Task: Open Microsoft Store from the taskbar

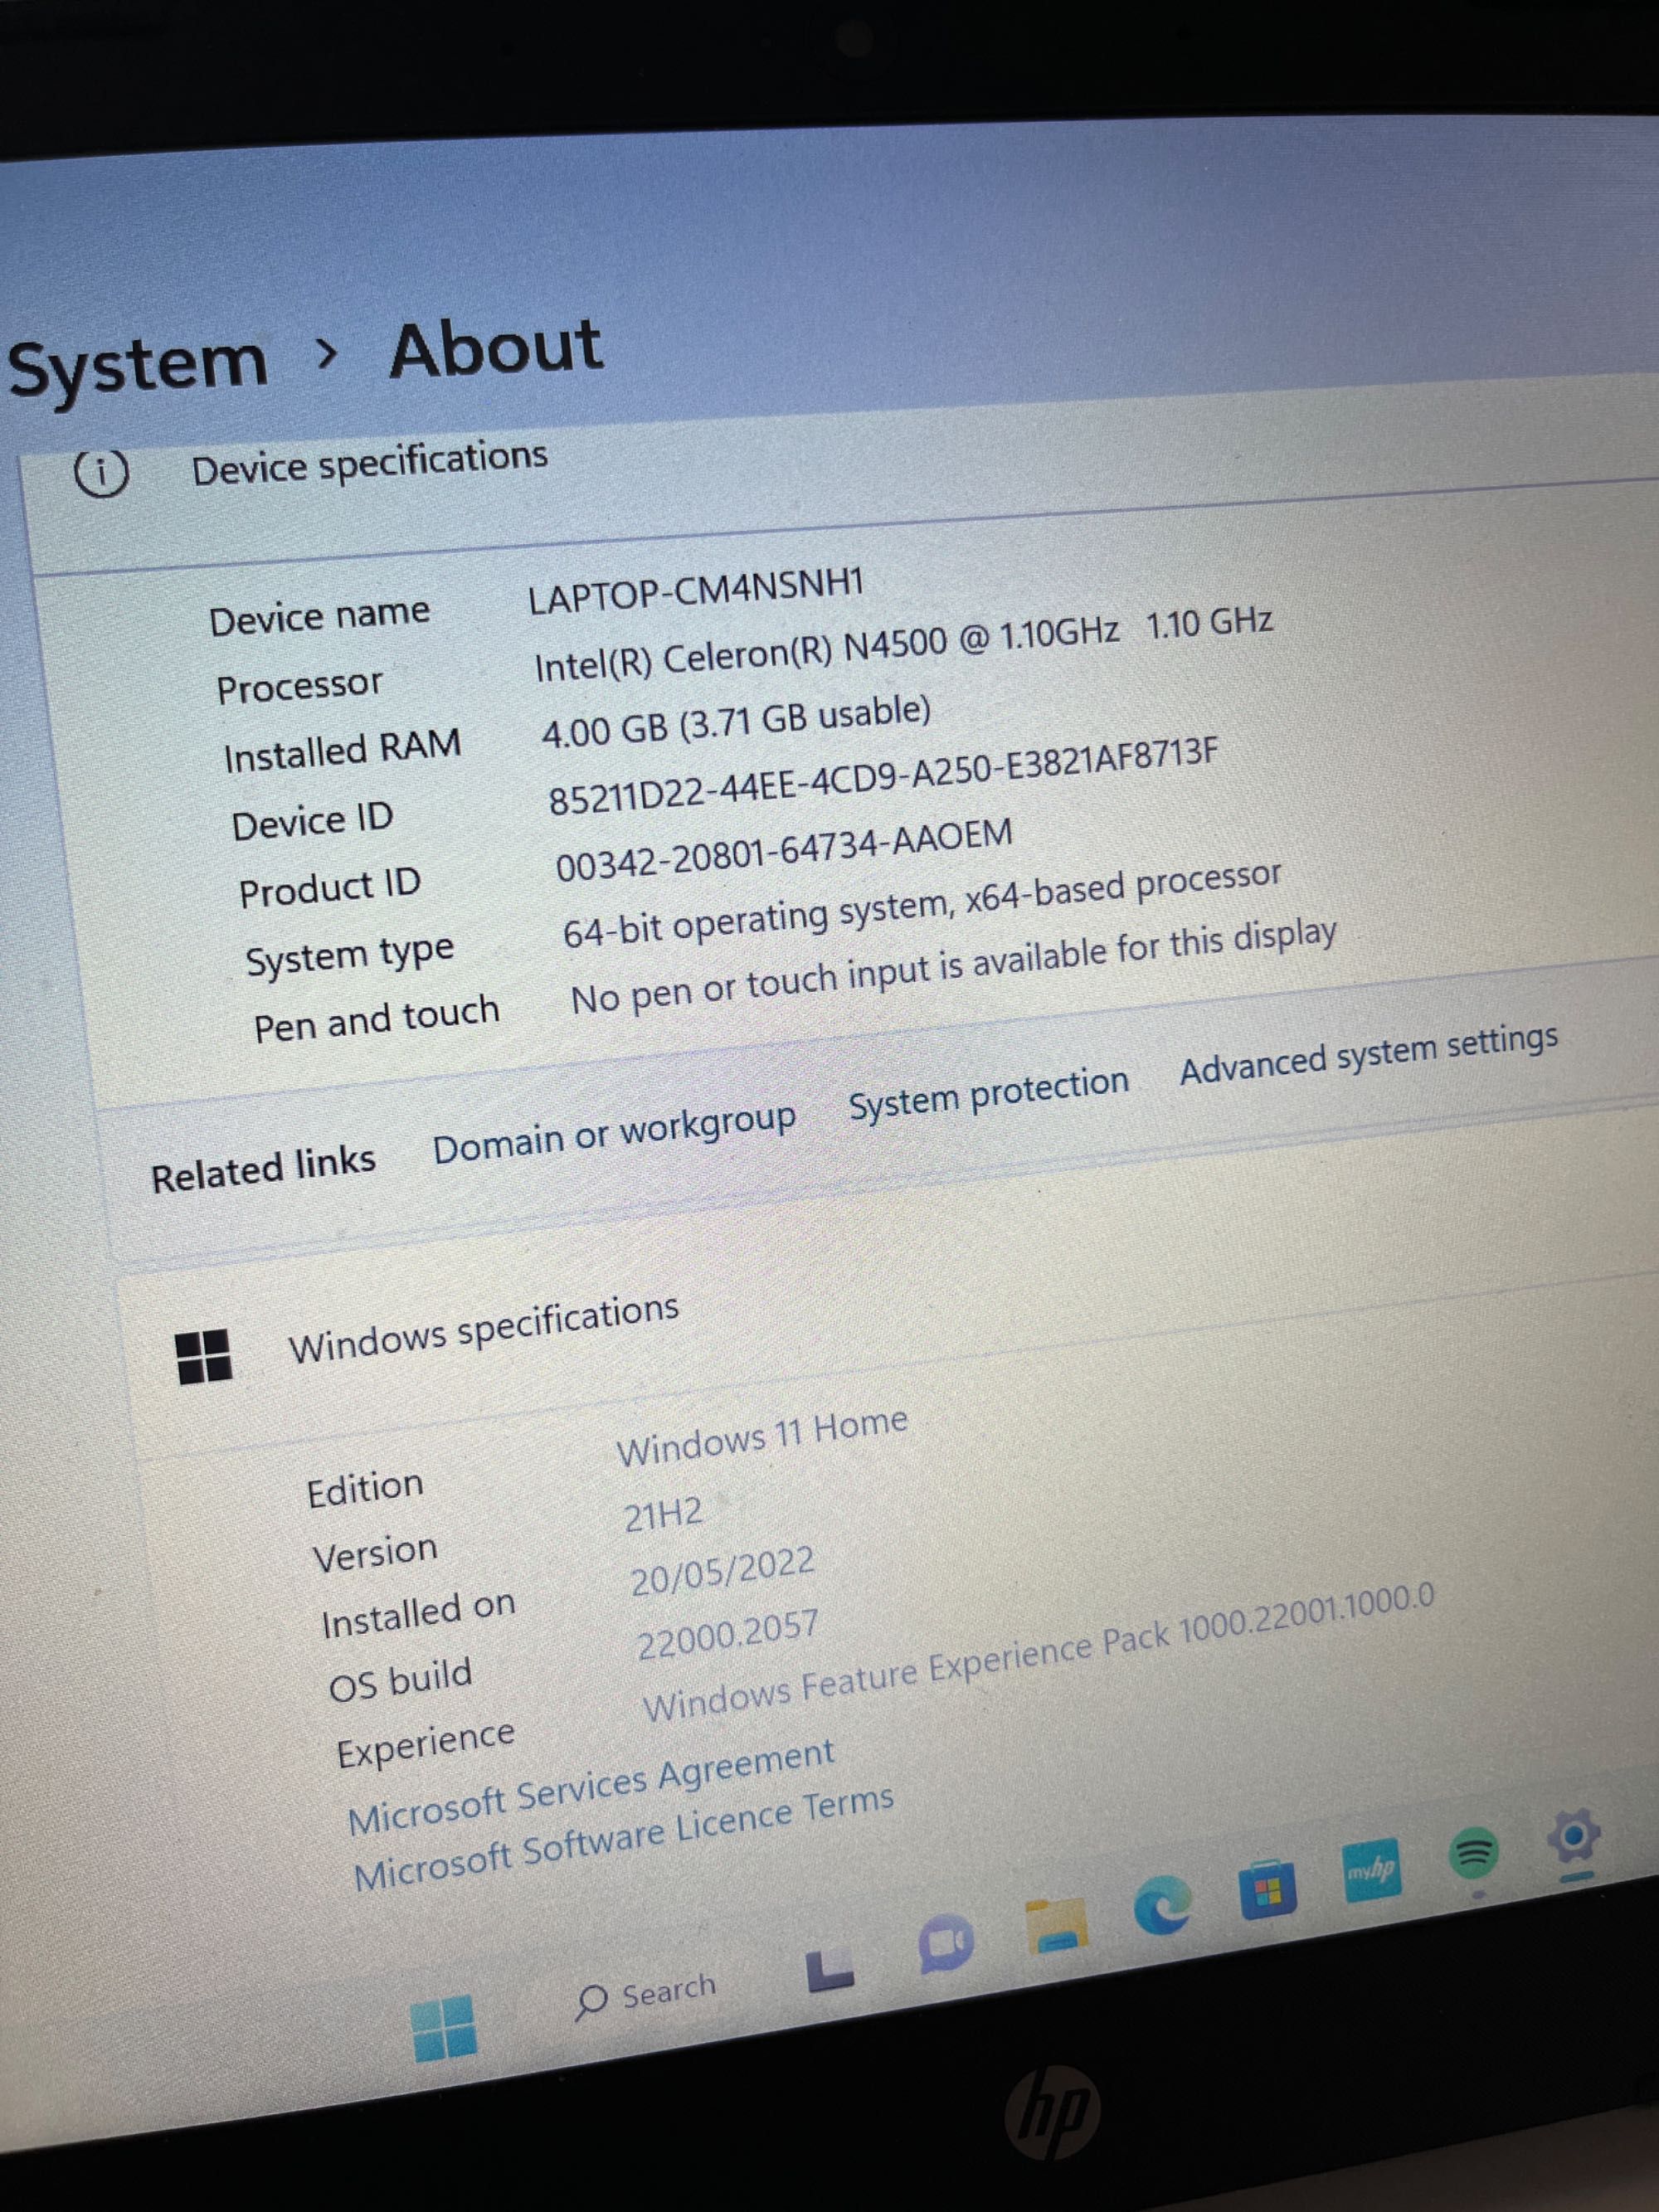Action: coord(1268,1890)
